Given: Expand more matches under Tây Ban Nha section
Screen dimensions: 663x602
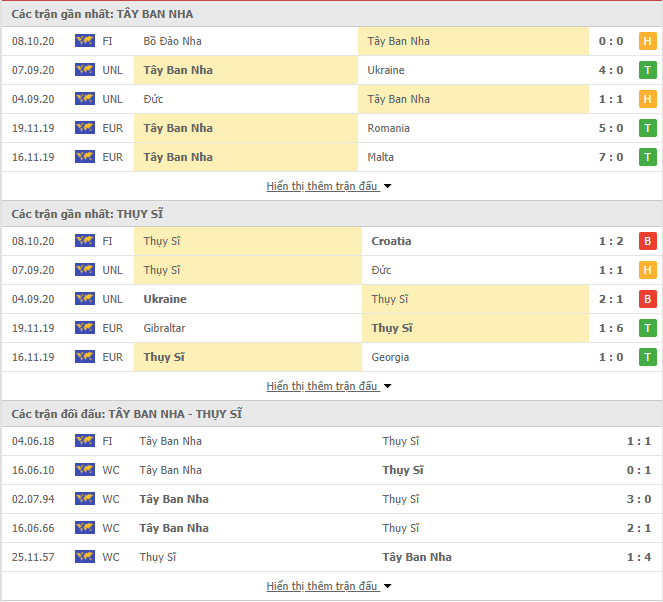Looking at the screenshot, I should pyautogui.click(x=329, y=186).
